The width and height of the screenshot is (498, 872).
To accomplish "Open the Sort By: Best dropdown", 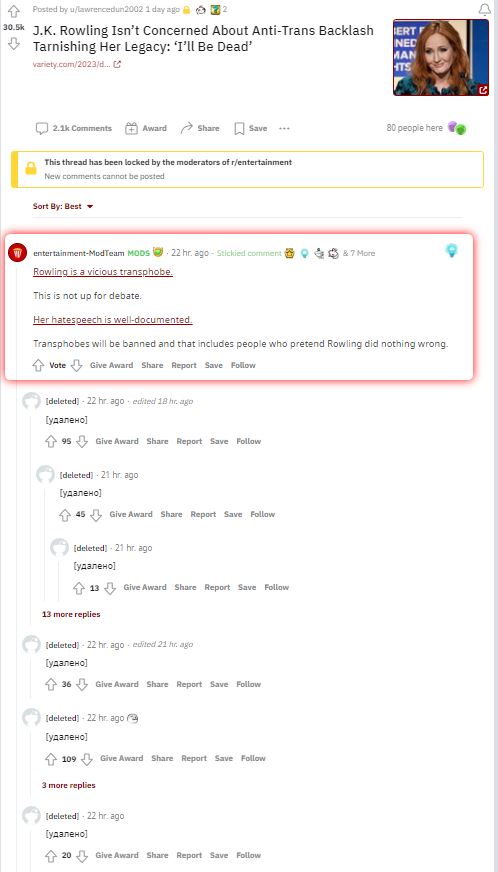I will tap(63, 206).
